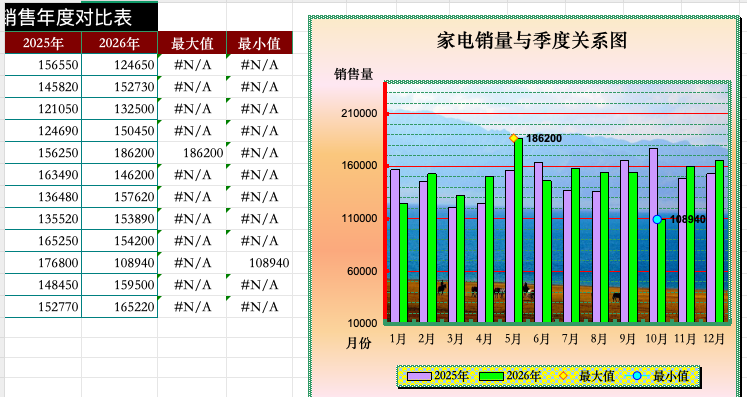Select the chart title 家电销量与季度关系图
This screenshot has width=747, height=397.
[532, 41]
